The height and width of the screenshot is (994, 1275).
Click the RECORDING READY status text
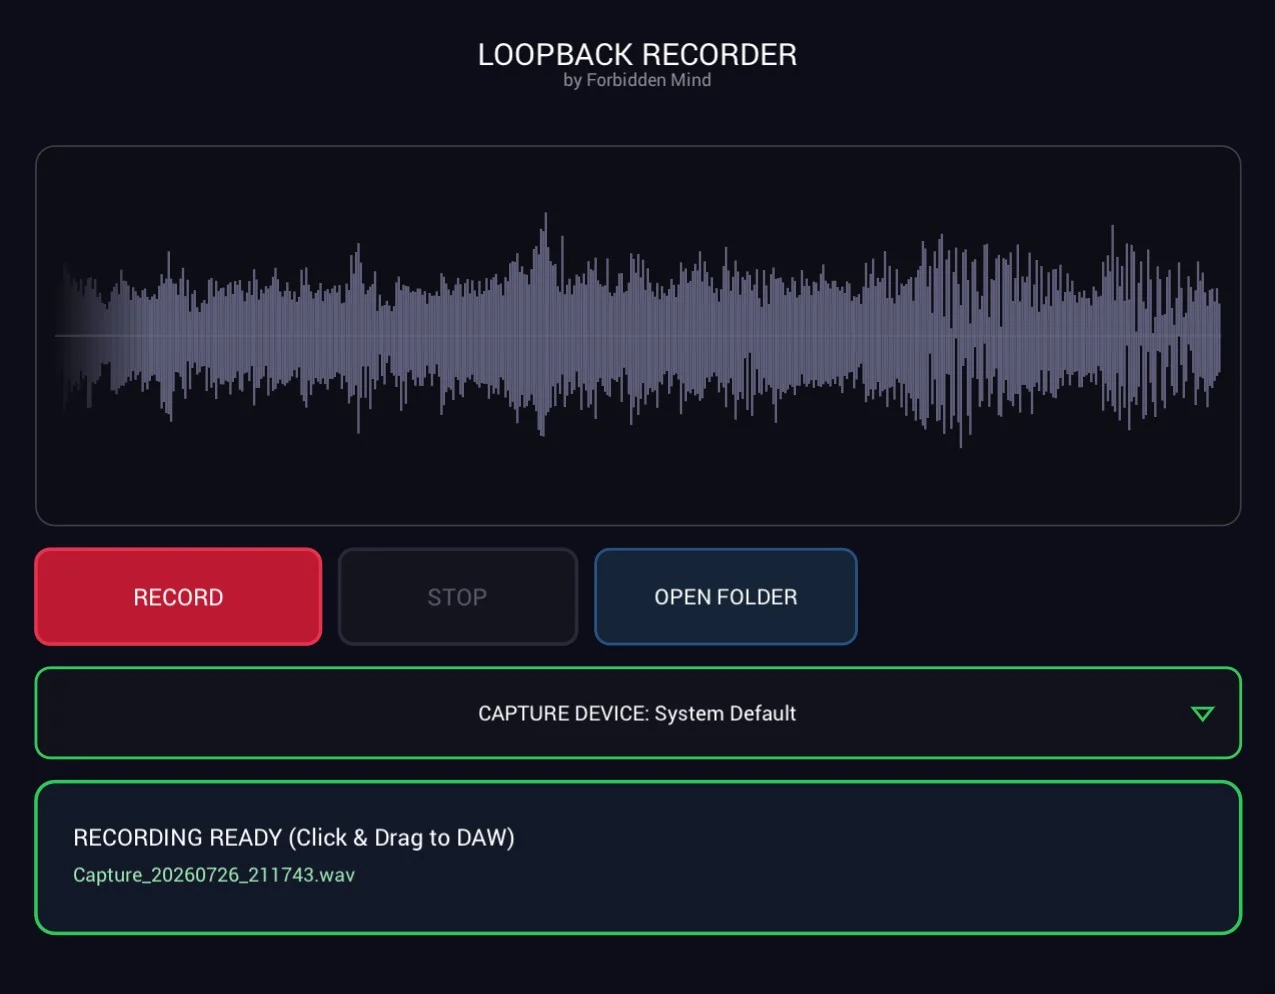pos(294,838)
